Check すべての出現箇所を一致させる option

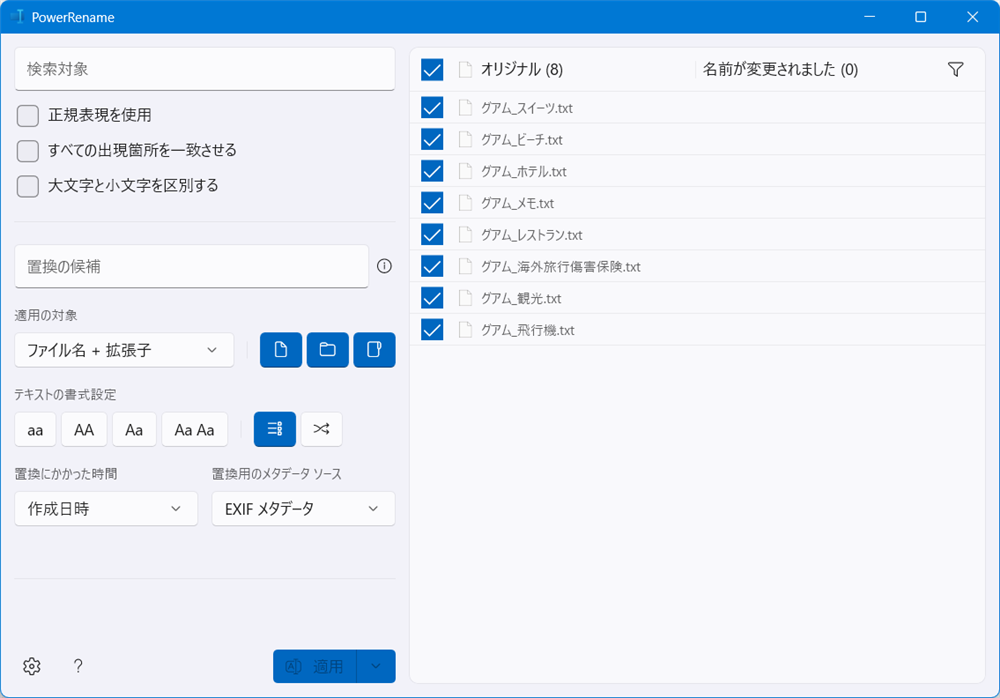click(27, 150)
